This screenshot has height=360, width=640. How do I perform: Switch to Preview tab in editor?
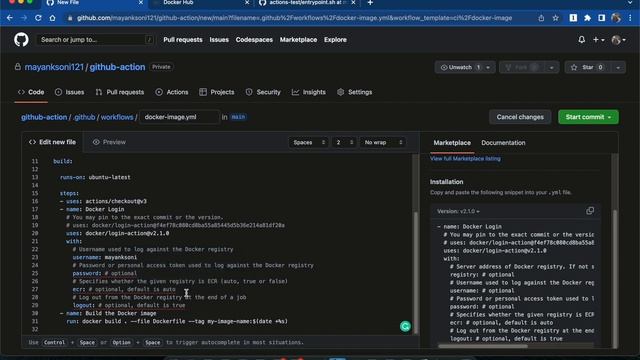[109, 142]
